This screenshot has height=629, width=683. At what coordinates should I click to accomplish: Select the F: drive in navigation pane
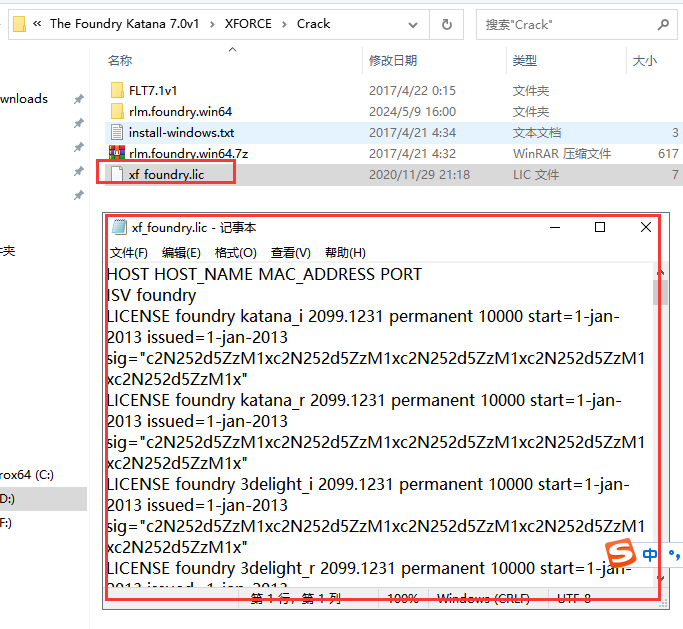coord(6,523)
